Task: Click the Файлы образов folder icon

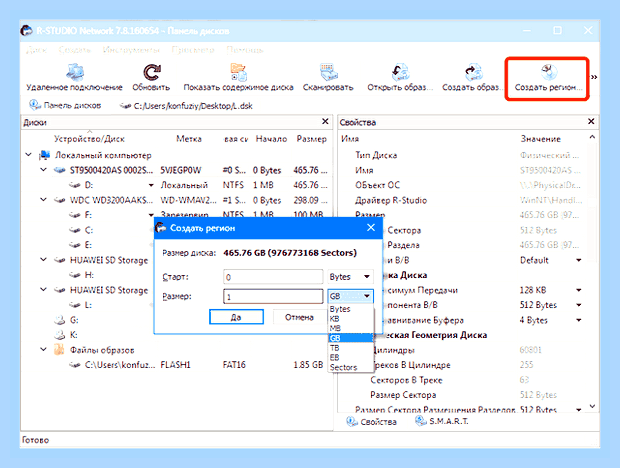Action: pos(59,349)
